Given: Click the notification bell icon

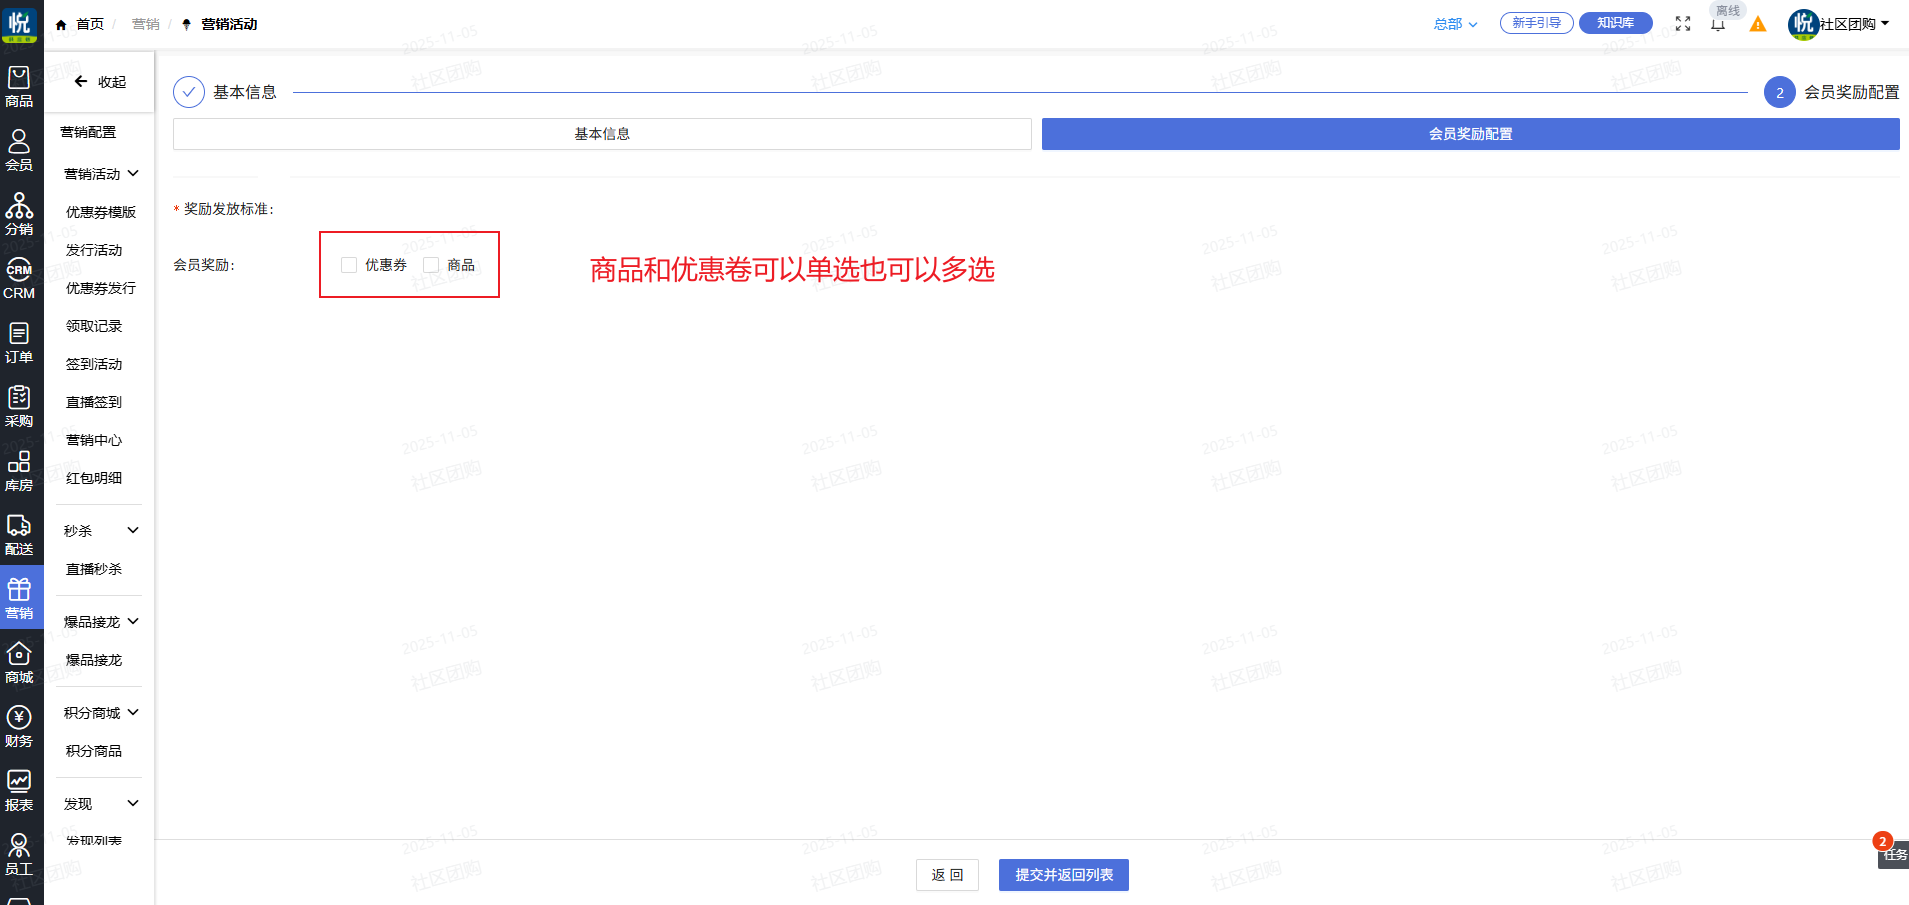Looking at the screenshot, I should tap(1718, 25).
